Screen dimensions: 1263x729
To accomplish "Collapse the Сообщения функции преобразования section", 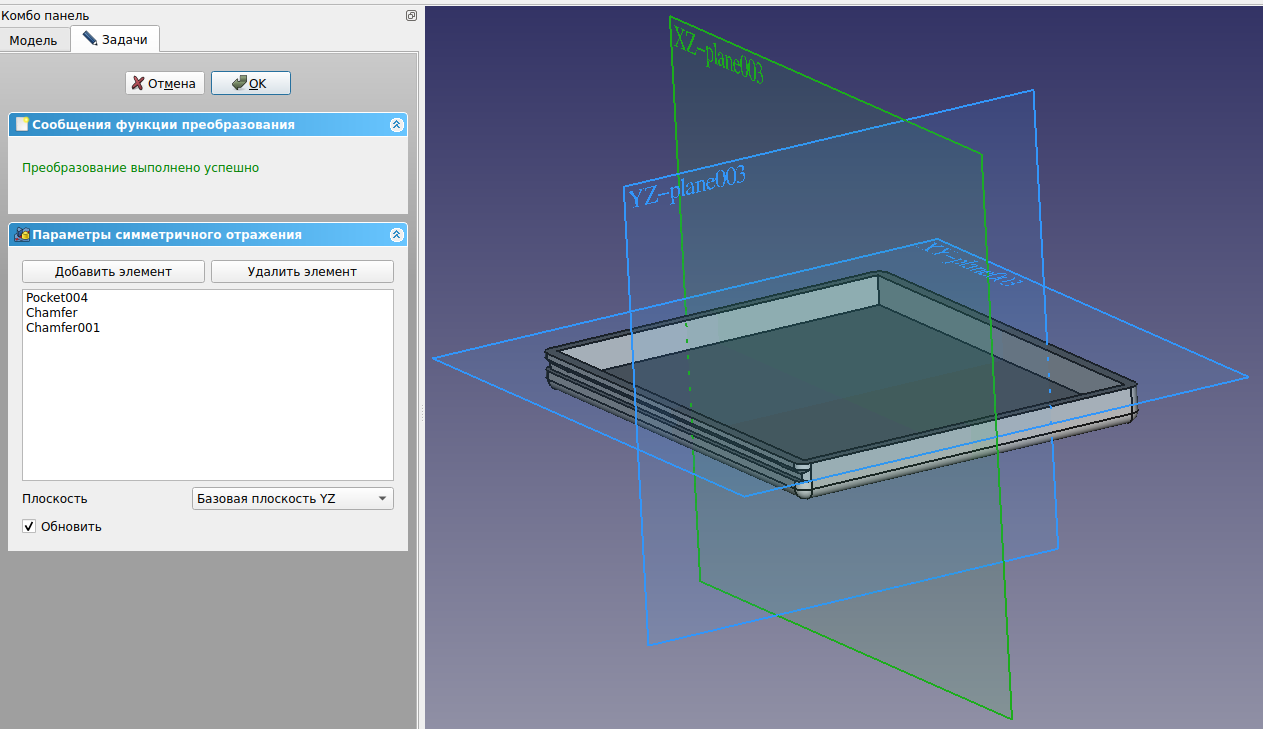I will pyautogui.click(x=396, y=125).
